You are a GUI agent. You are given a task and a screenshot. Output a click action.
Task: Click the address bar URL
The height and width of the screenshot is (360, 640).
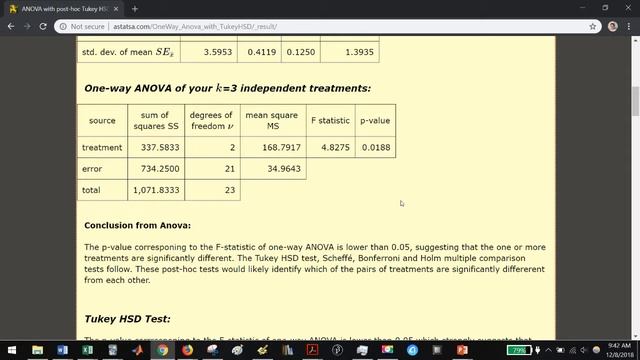point(195,27)
